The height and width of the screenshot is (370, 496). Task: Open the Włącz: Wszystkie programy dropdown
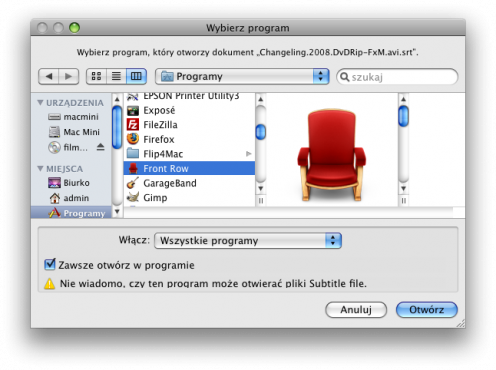coord(248,241)
